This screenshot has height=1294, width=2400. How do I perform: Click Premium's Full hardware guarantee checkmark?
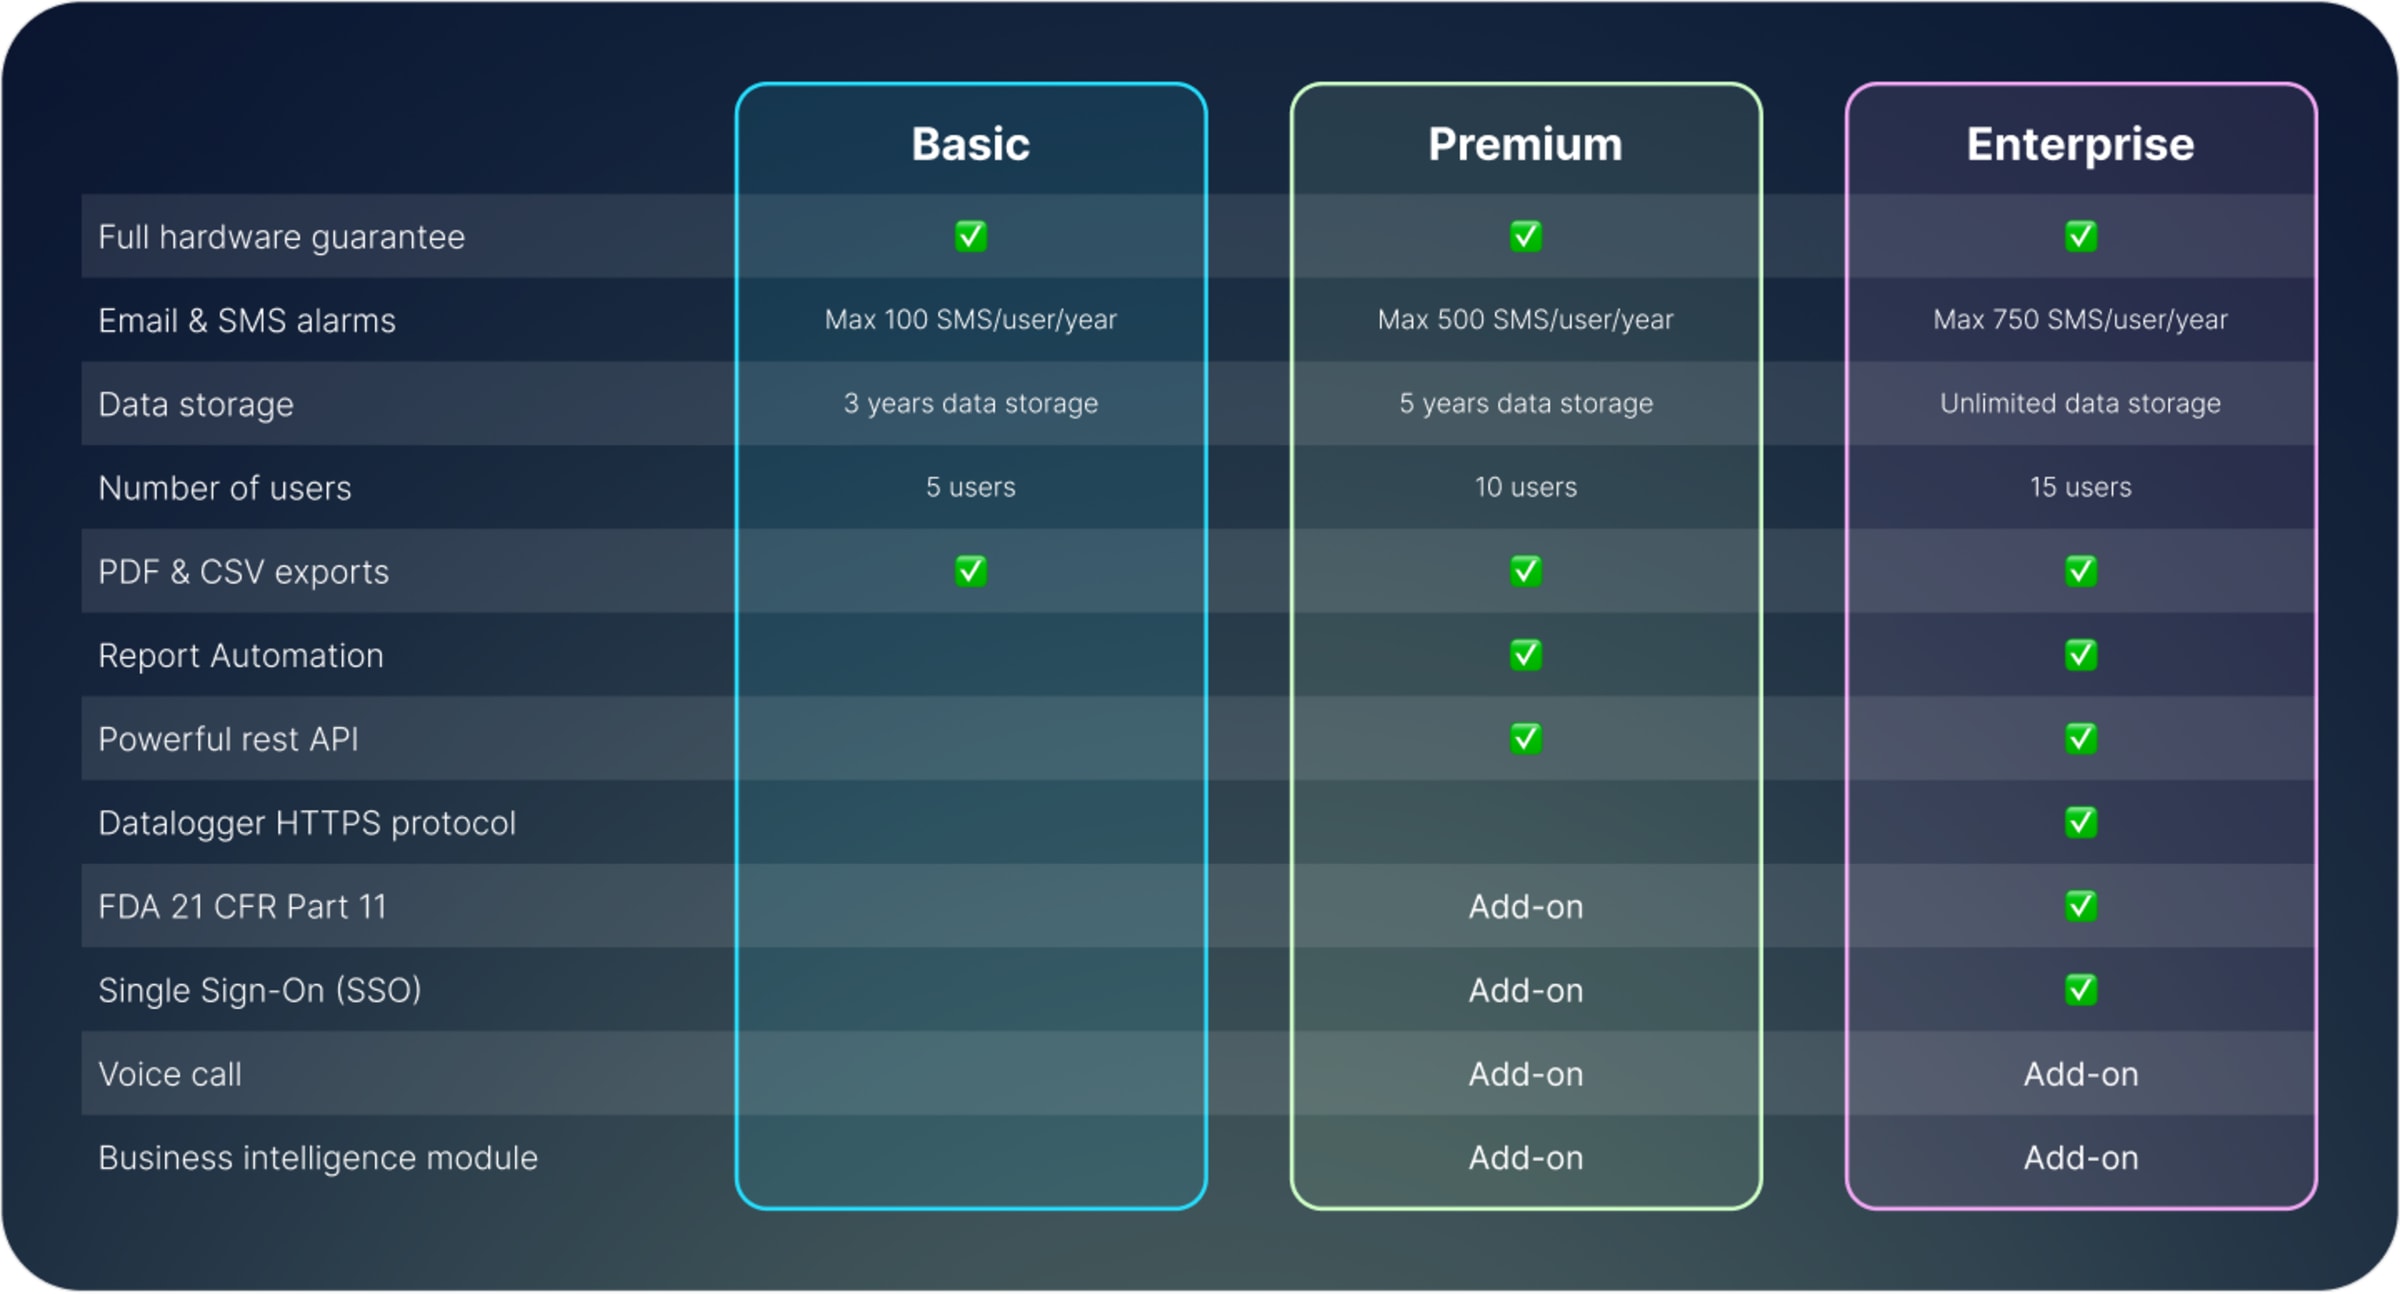coord(1525,236)
